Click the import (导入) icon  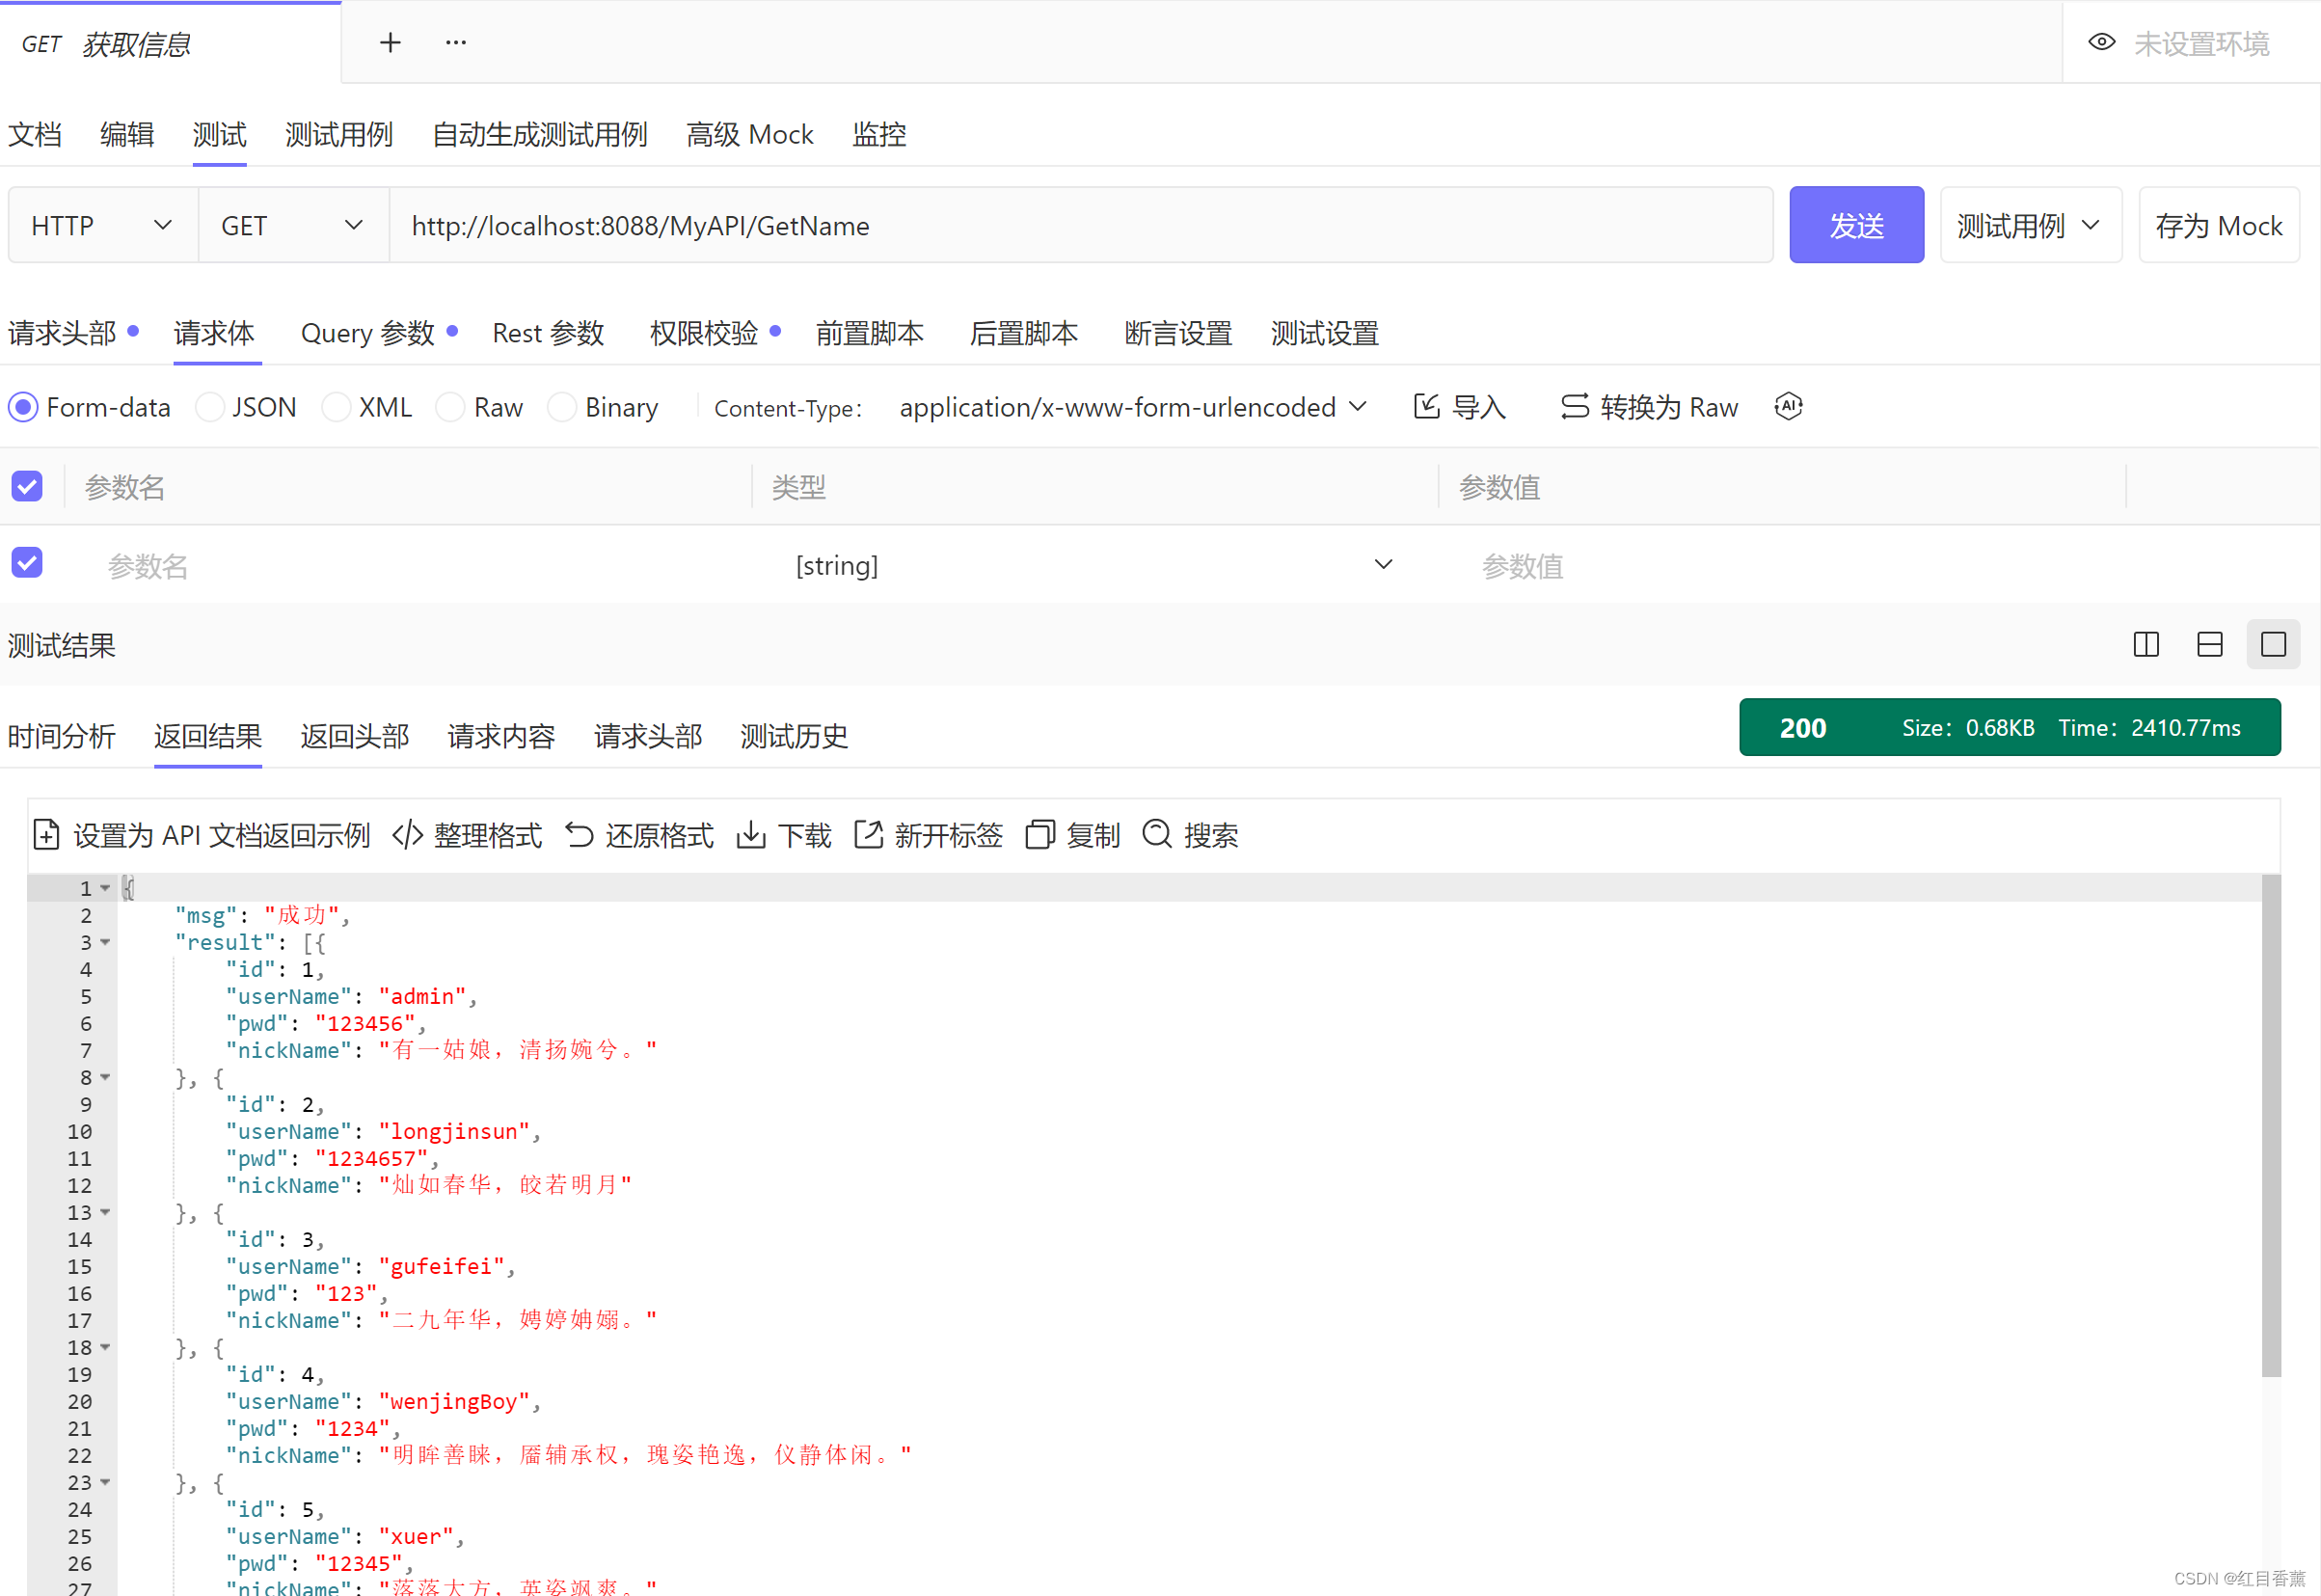click(x=1427, y=407)
